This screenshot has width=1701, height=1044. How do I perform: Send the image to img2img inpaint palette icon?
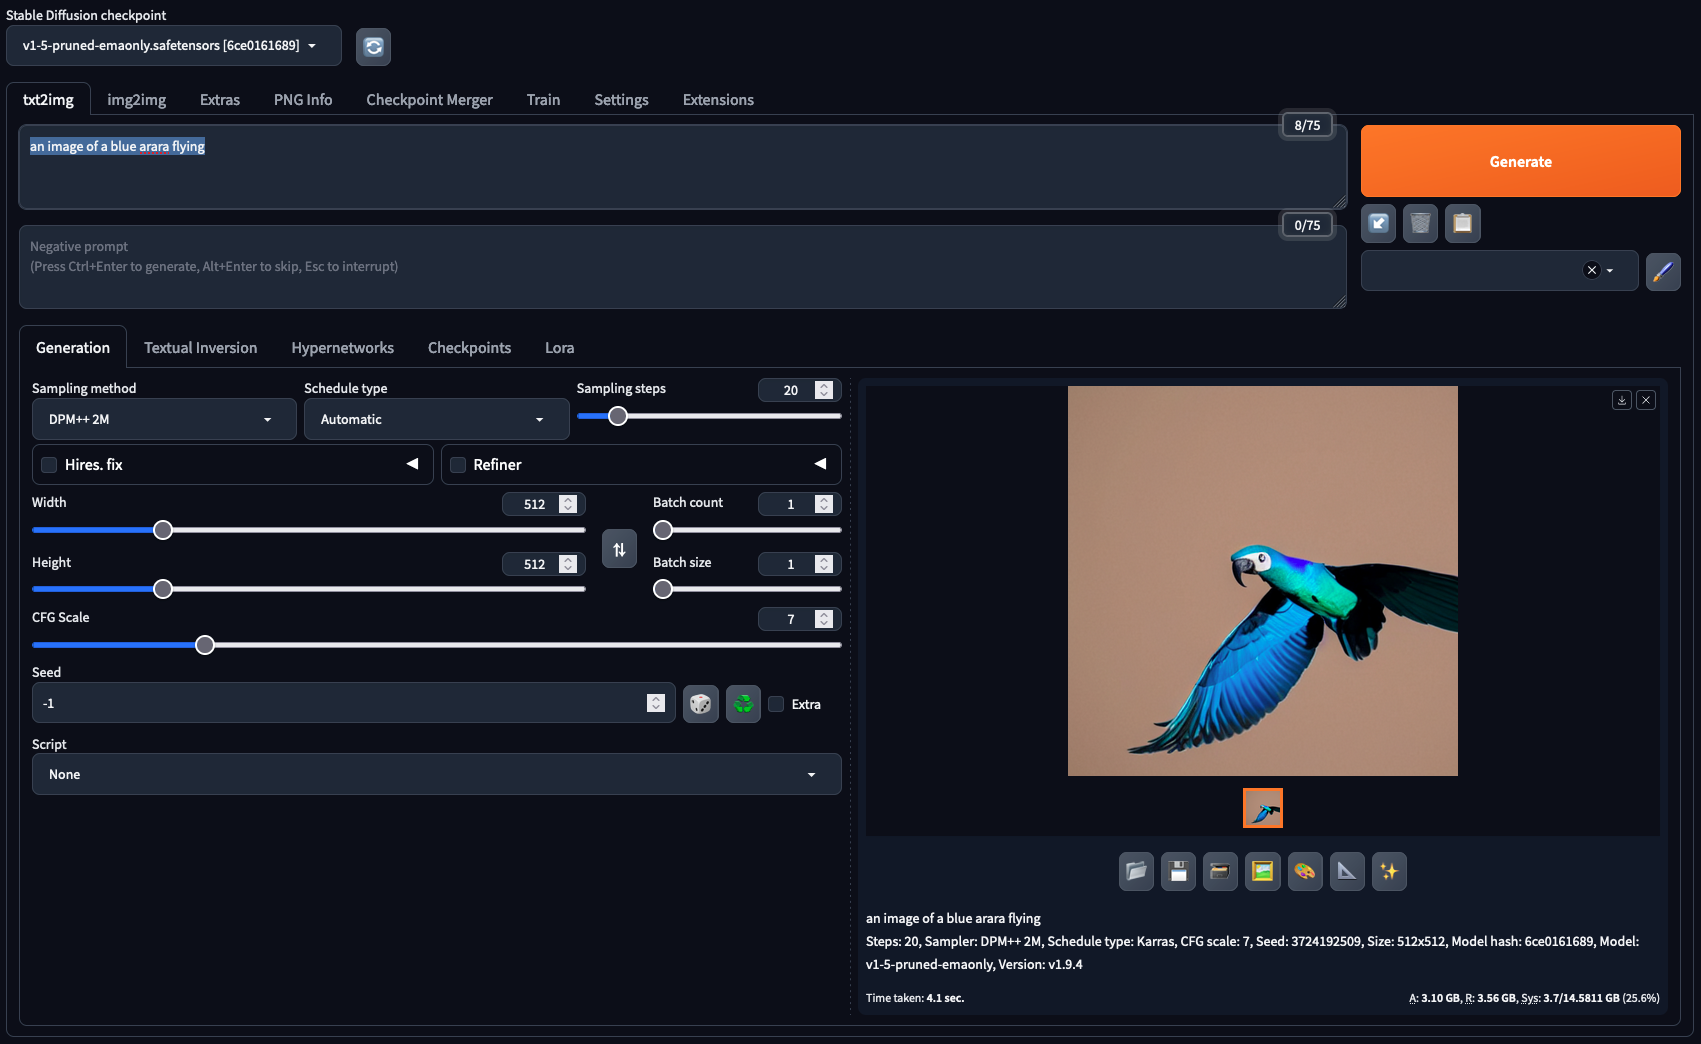click(x=1305, y=871)
